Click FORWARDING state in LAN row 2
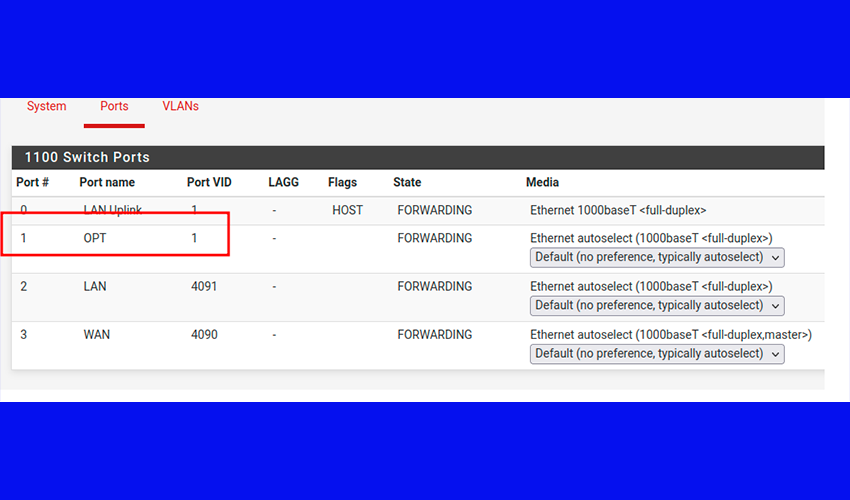850x500 pixels. (x=435, y=286)
